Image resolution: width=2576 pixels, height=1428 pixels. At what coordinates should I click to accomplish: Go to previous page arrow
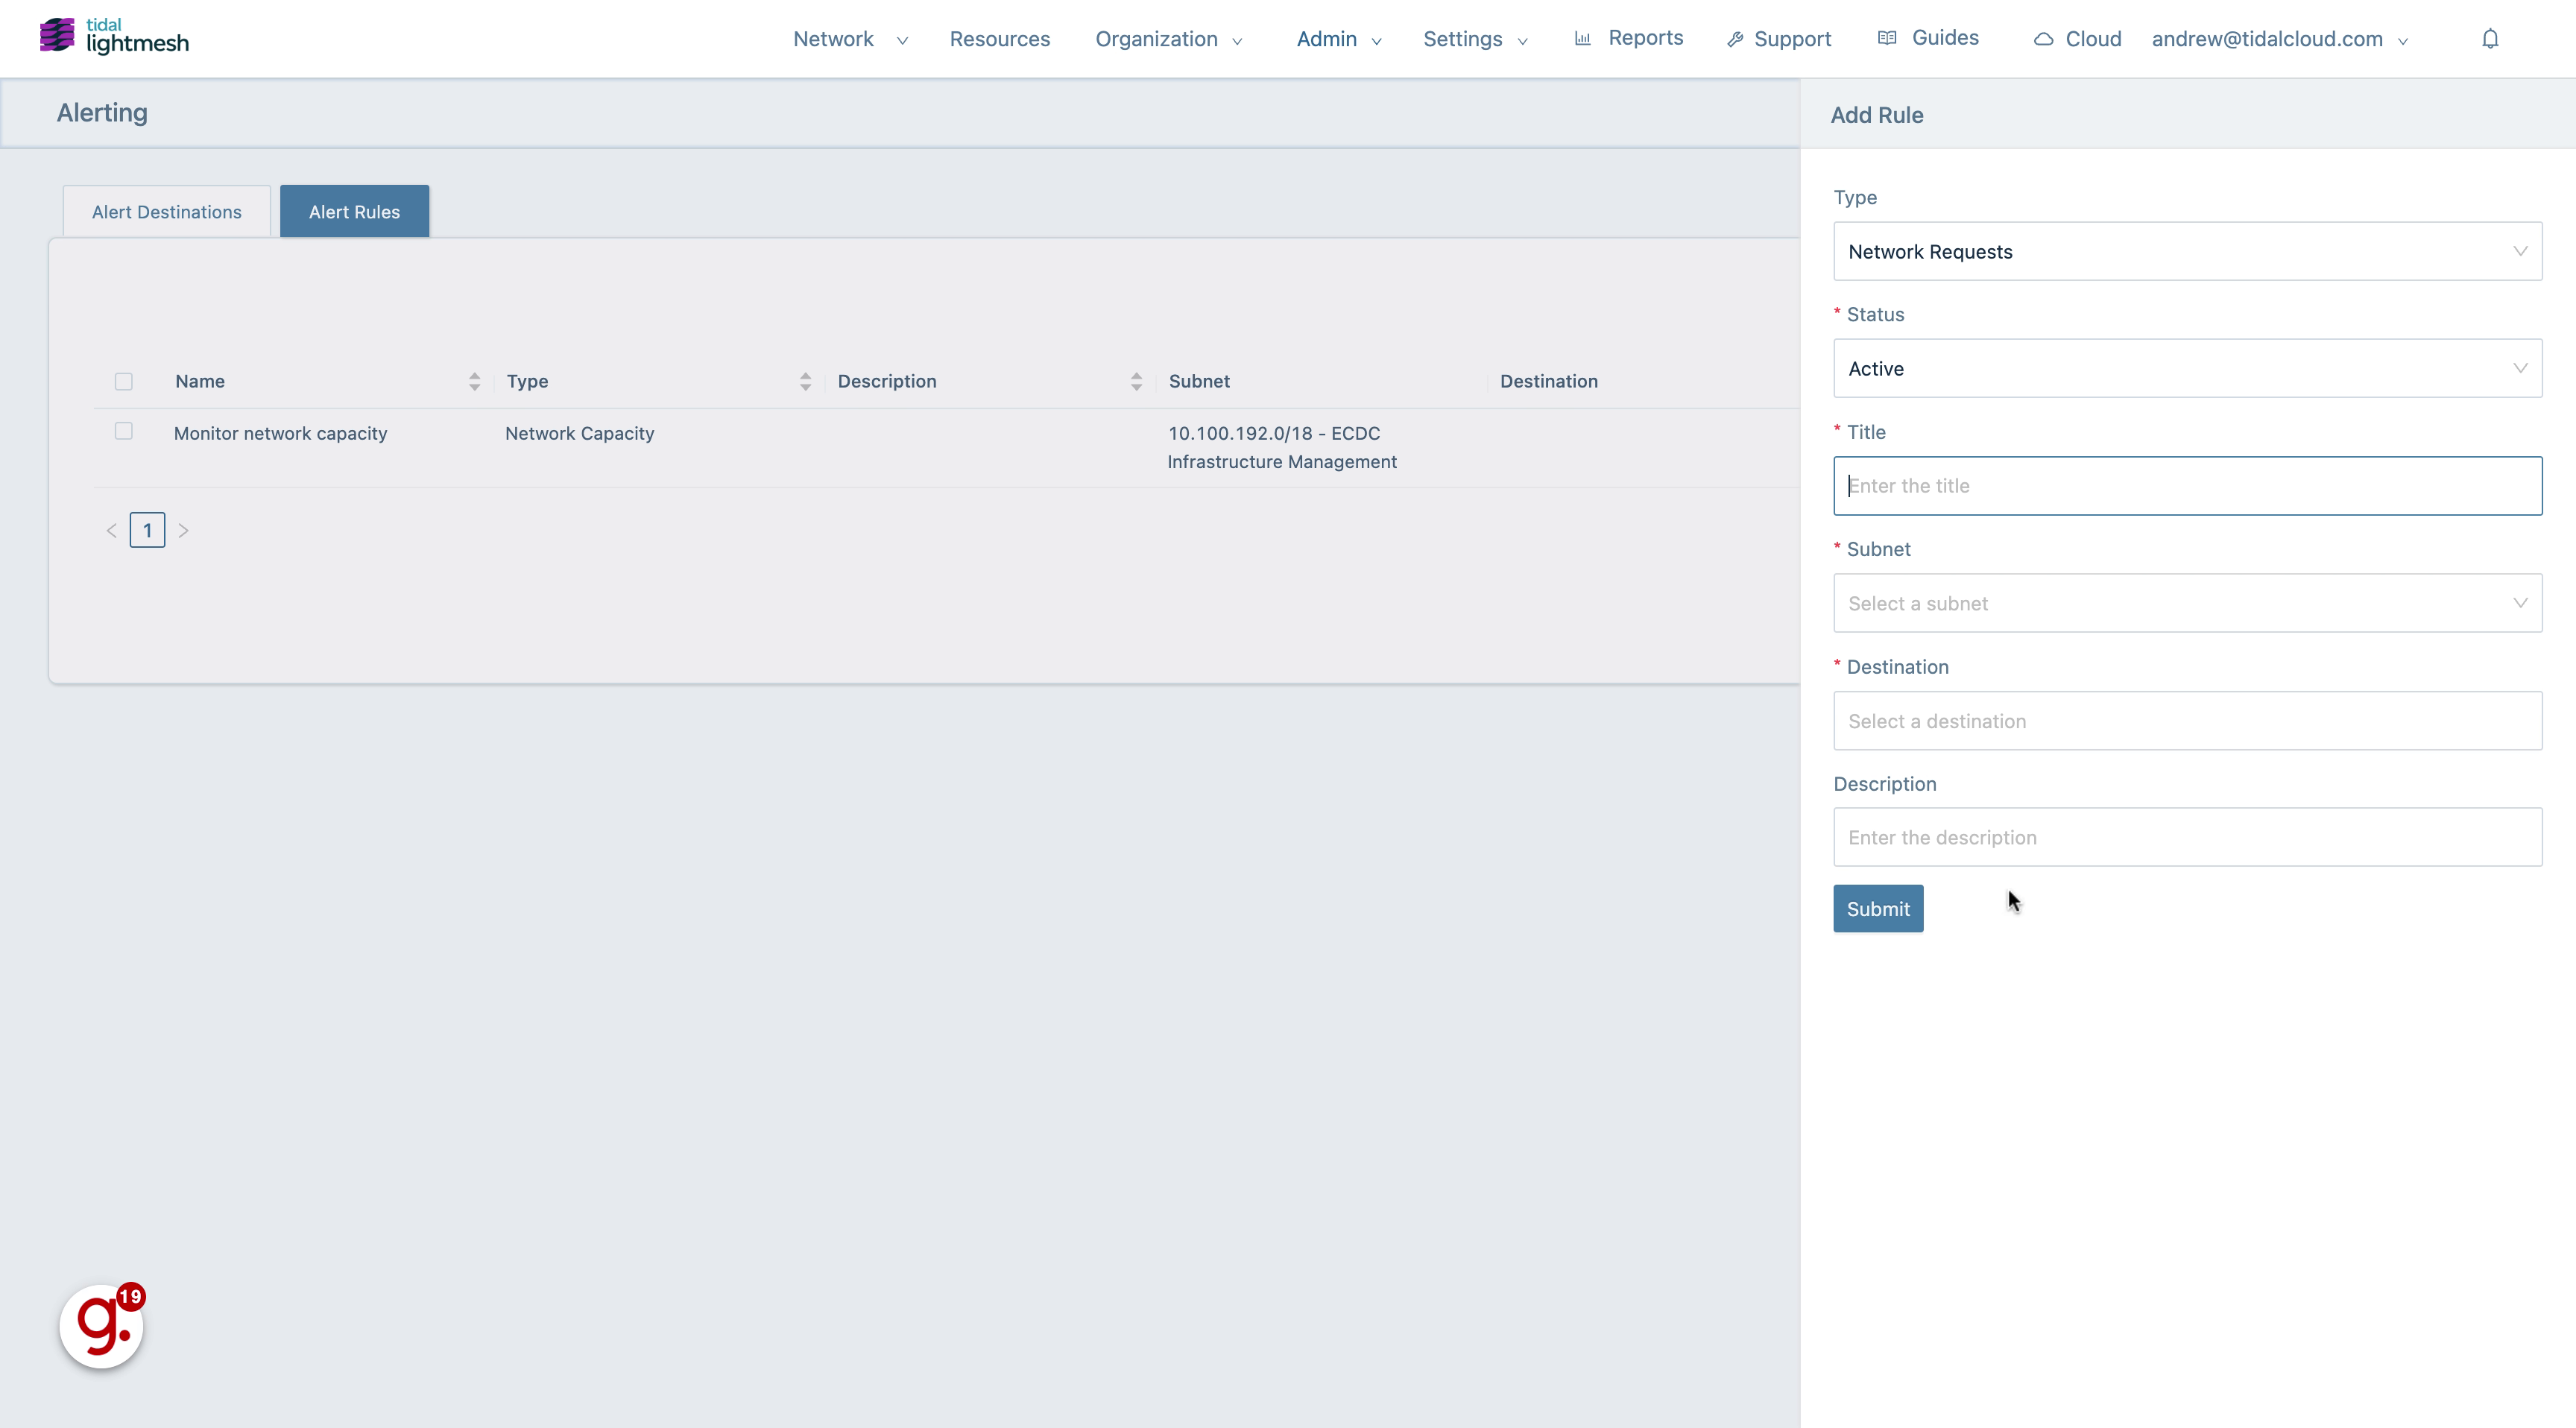point(112,530)
